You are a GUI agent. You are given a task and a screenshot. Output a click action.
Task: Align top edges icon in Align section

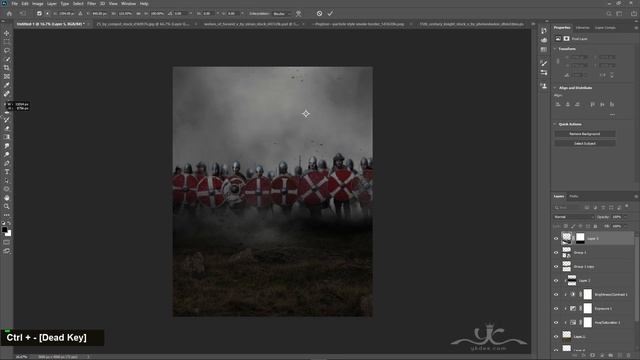click(x=592, y=104)
